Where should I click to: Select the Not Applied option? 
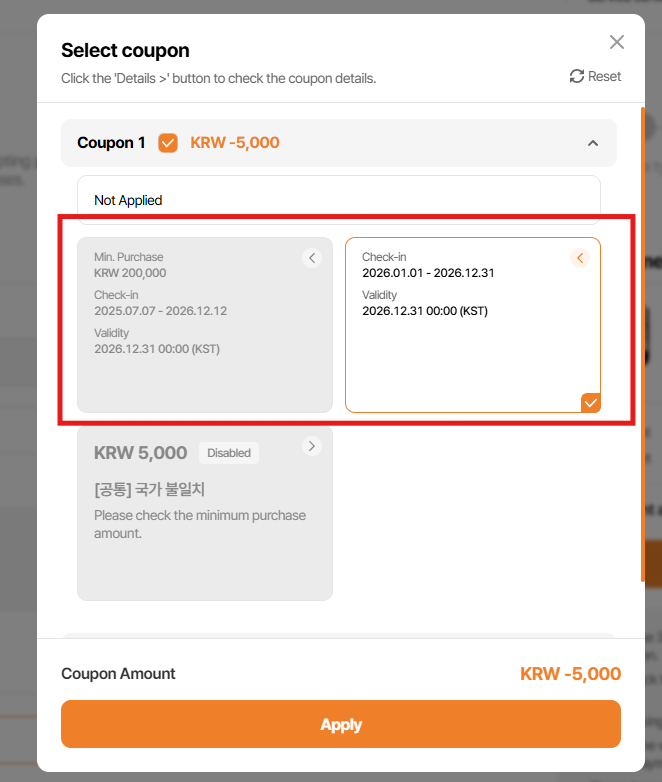click(338, 200)
